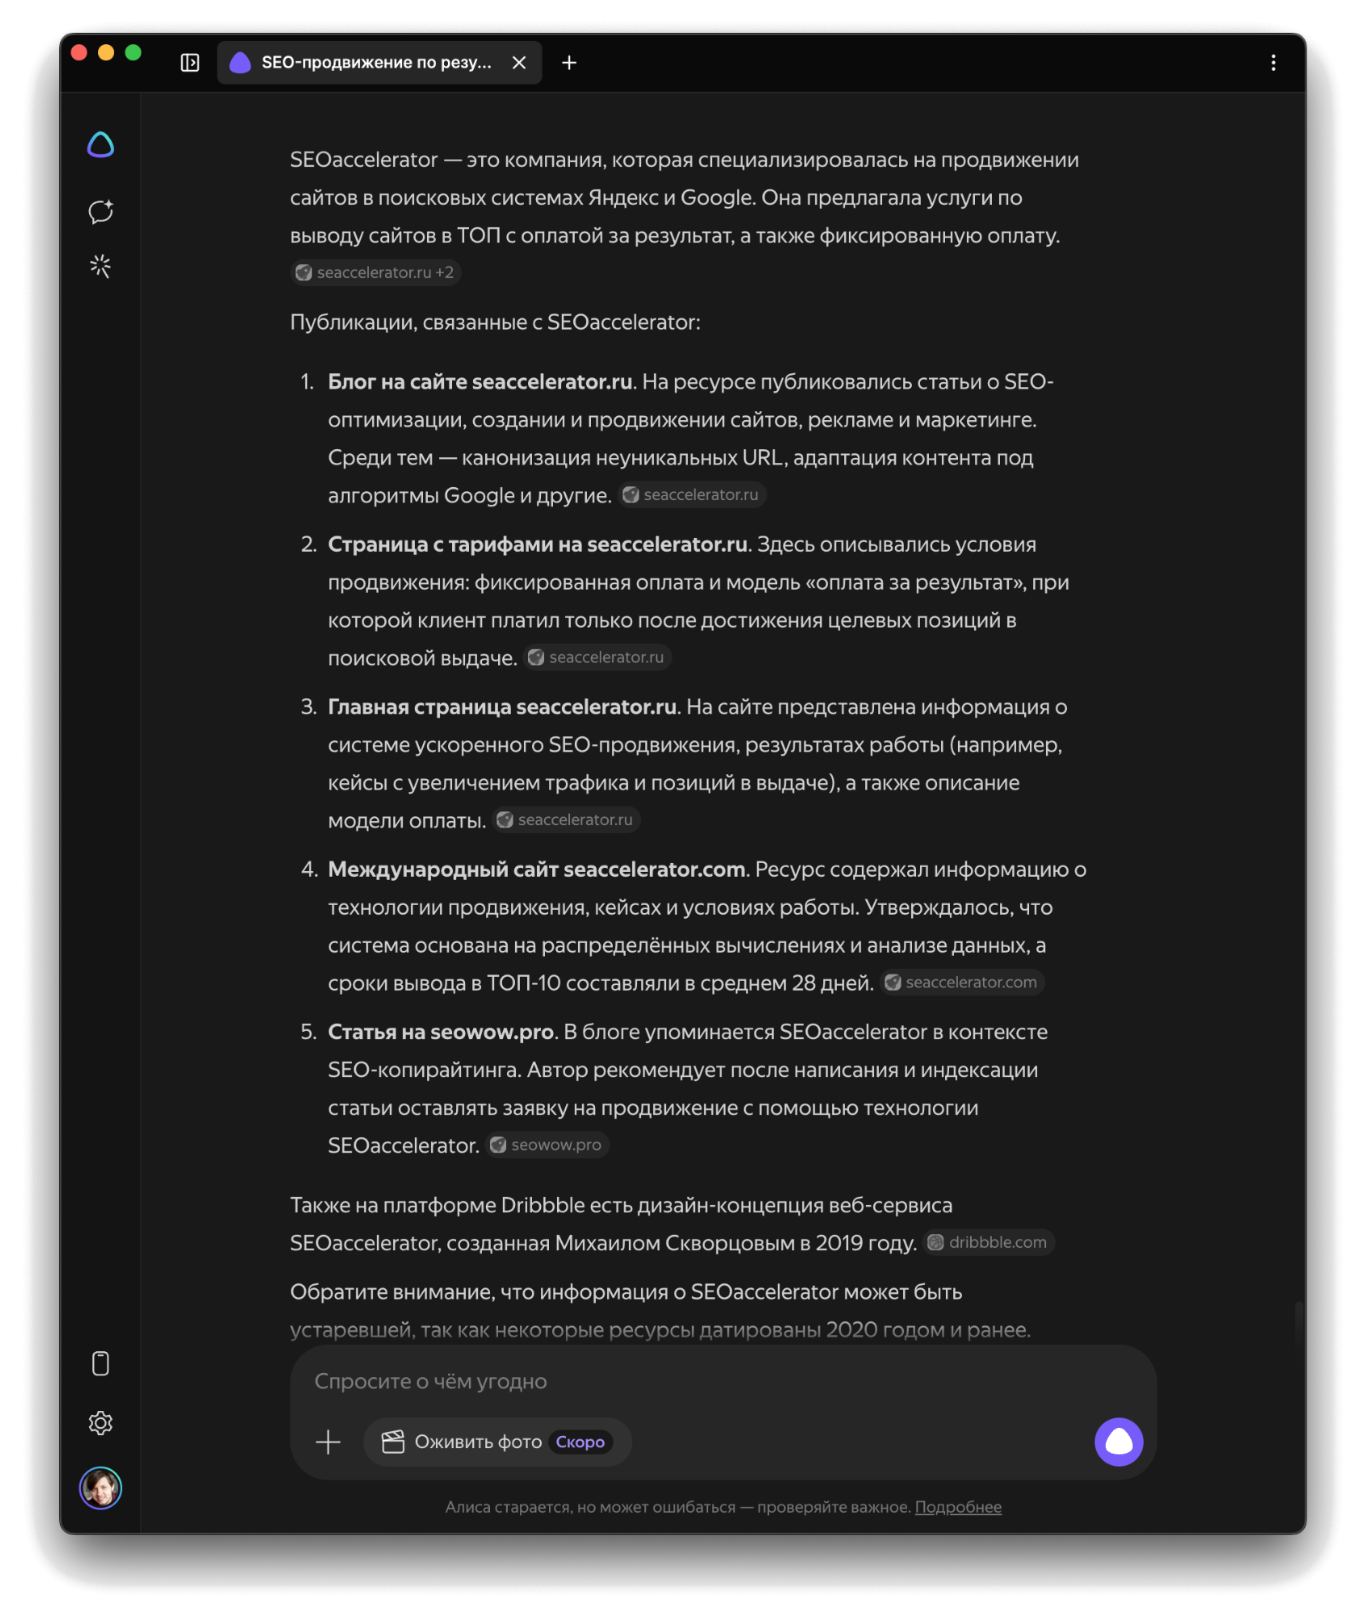The height and width of the screenshot is (1624, 1368).
Task: Click the plus attach icon in input
Action: (x=328, y=1442)
